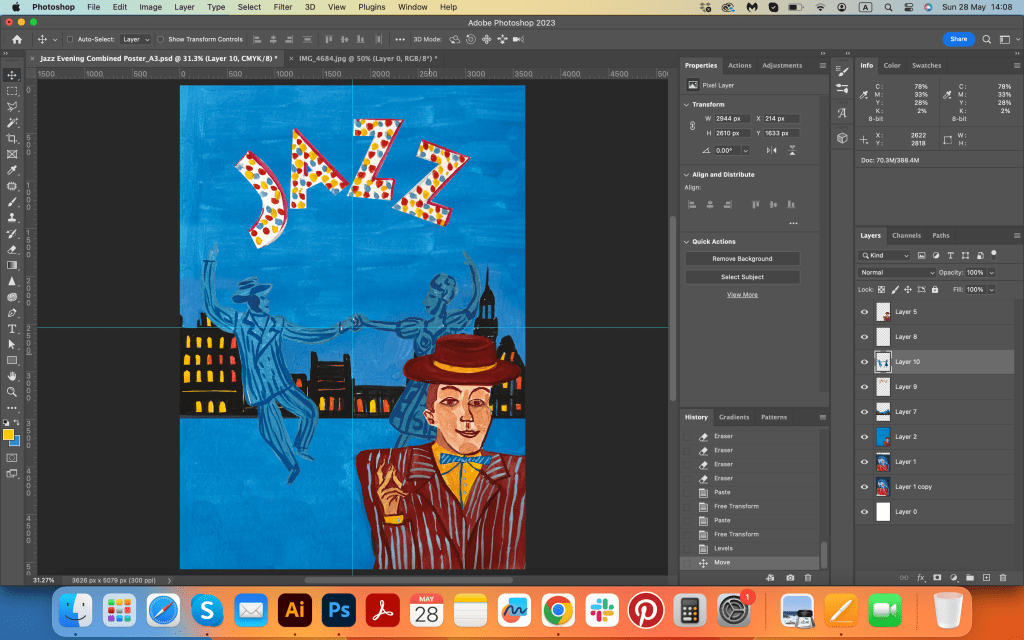The image size is (1024, 640).
Task: Pick the Horizontal Type tool
Action: tap(12, 328)
